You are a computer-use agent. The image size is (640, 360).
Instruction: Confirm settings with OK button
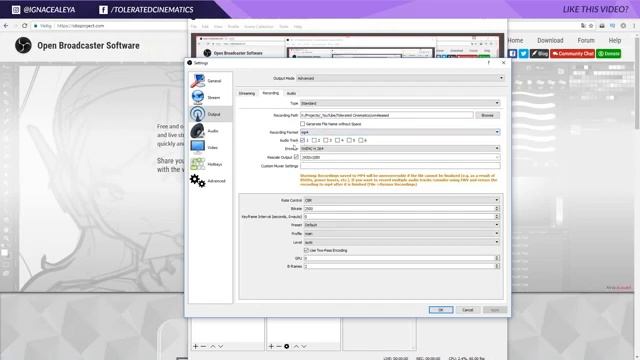coord(441,310)
